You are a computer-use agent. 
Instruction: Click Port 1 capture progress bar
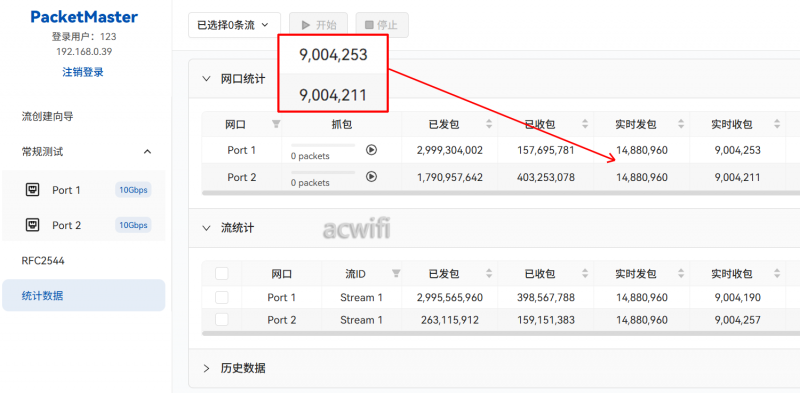coord(322,145)
